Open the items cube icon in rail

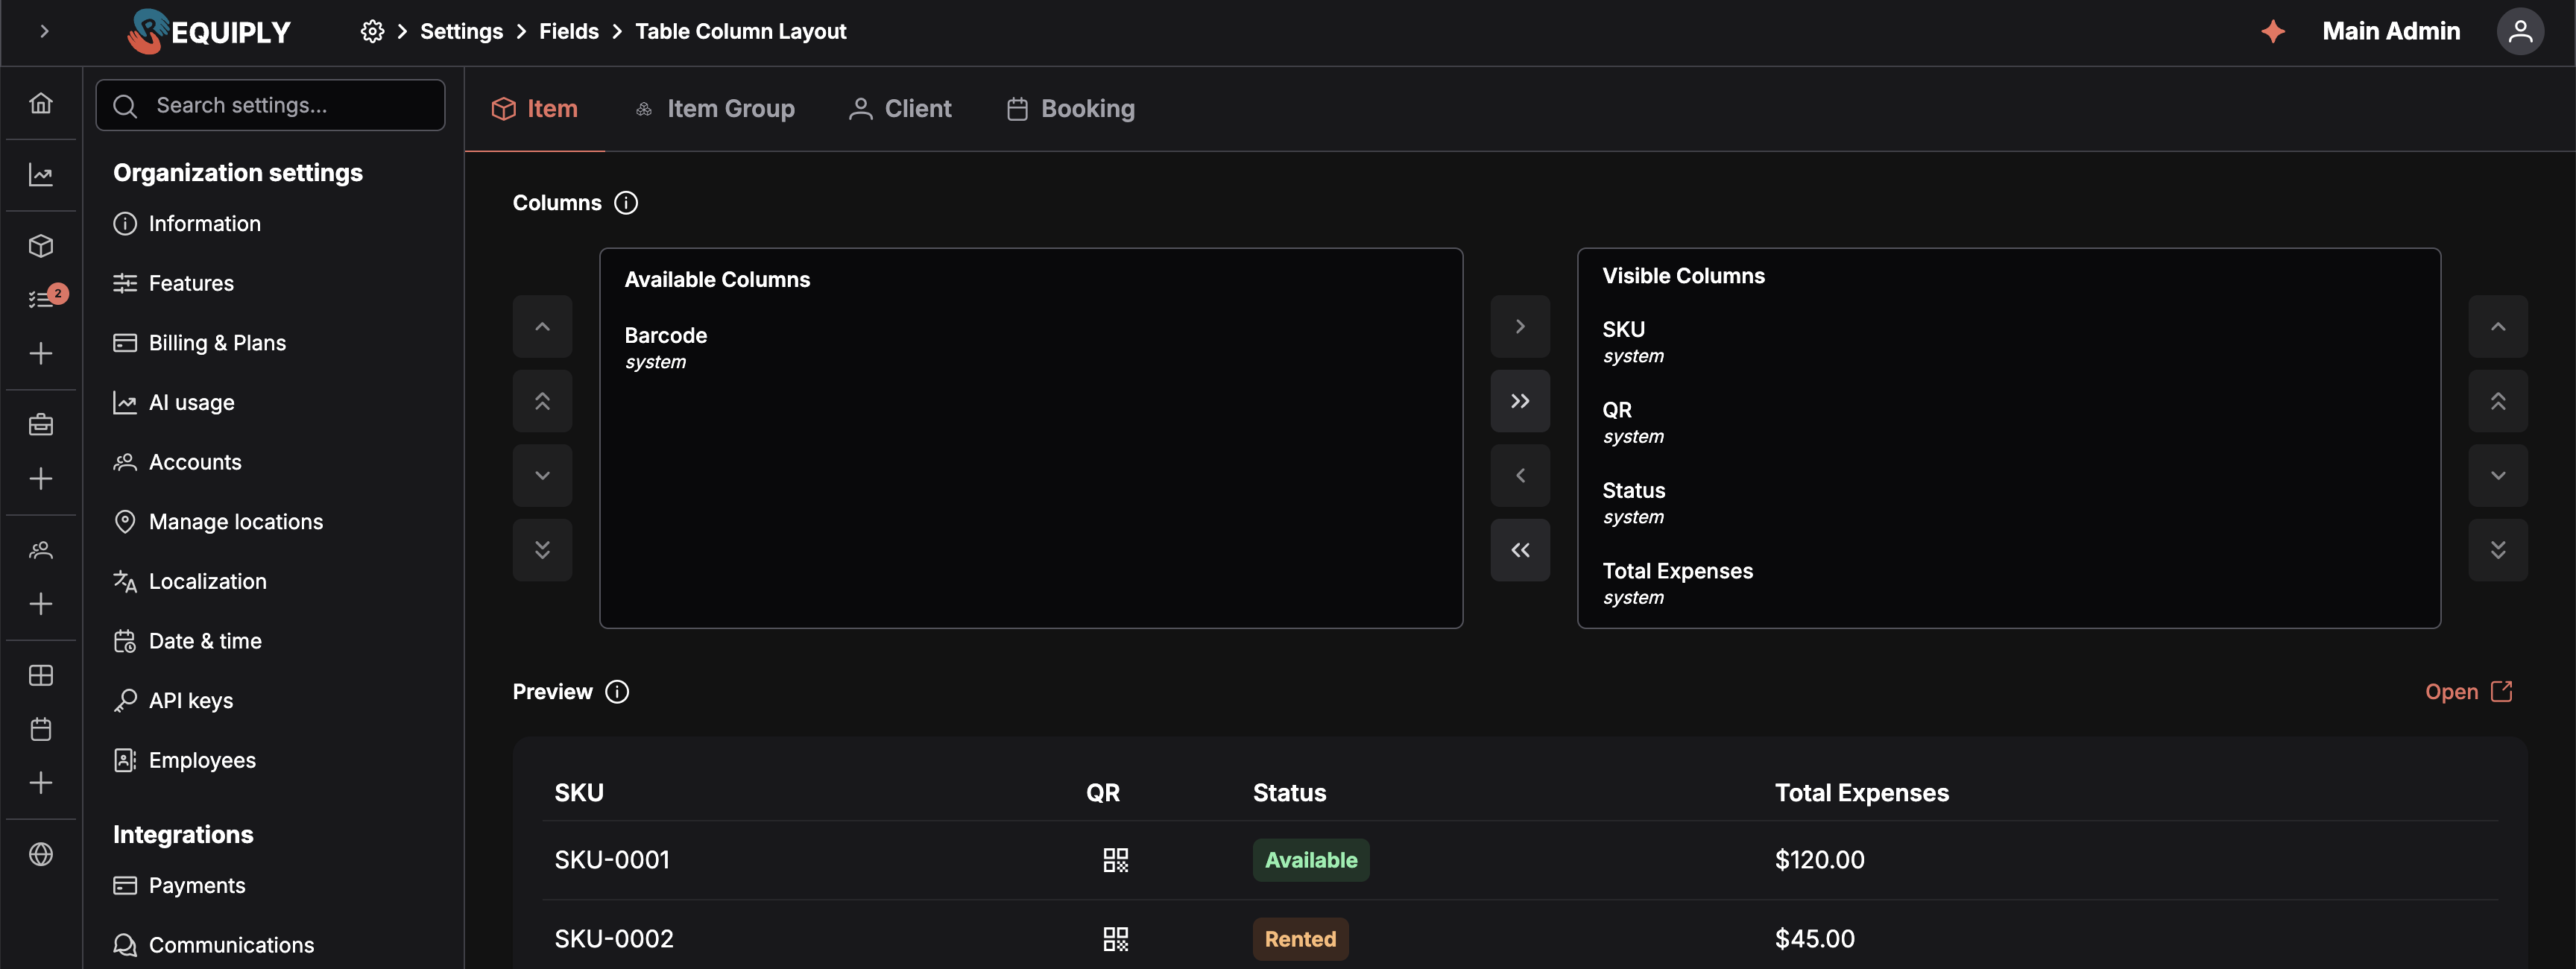[41, 246]
